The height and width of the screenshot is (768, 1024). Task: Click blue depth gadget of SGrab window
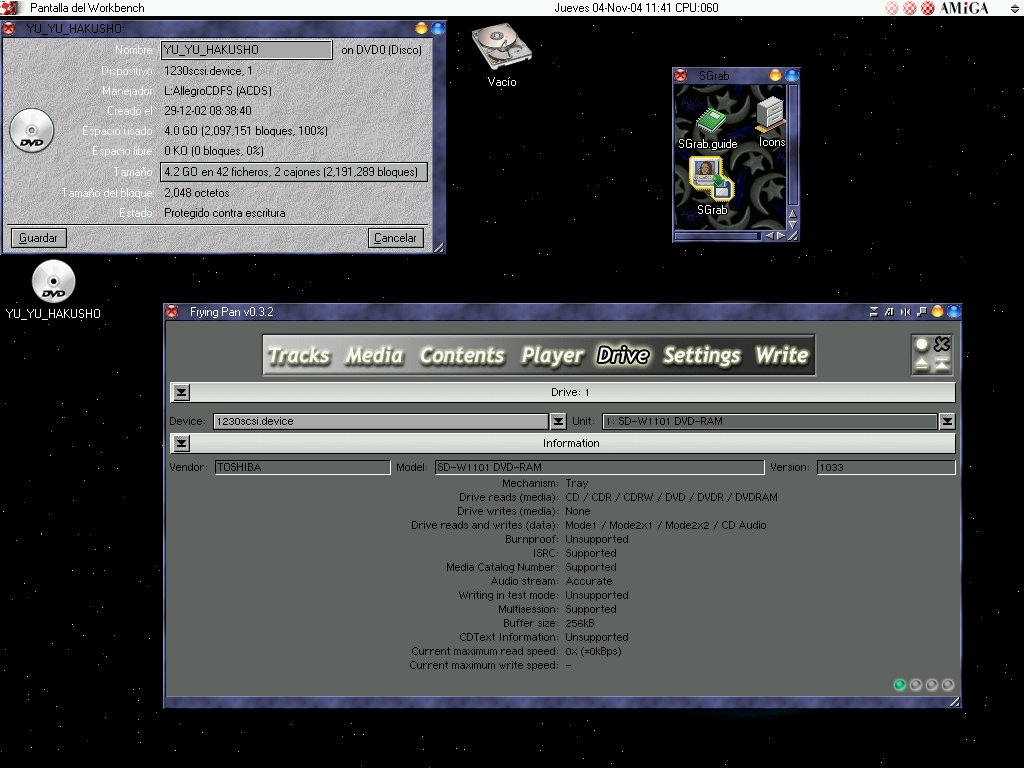(x=792, y=75)
